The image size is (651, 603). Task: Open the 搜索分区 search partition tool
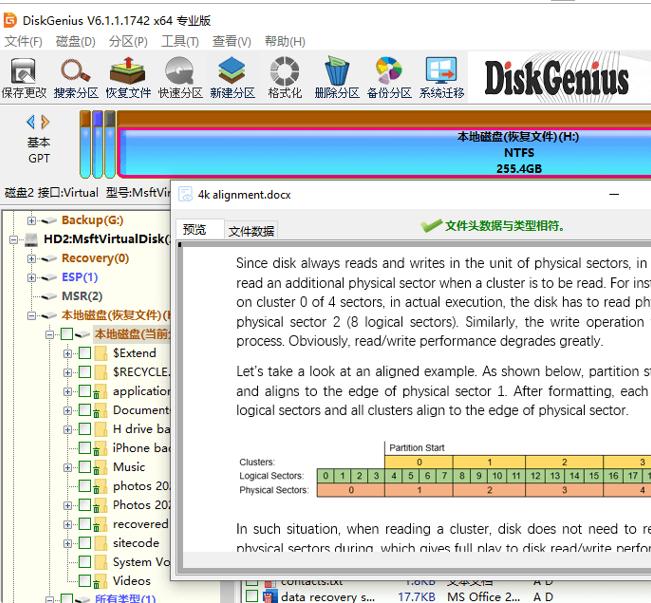pos(76,78)
